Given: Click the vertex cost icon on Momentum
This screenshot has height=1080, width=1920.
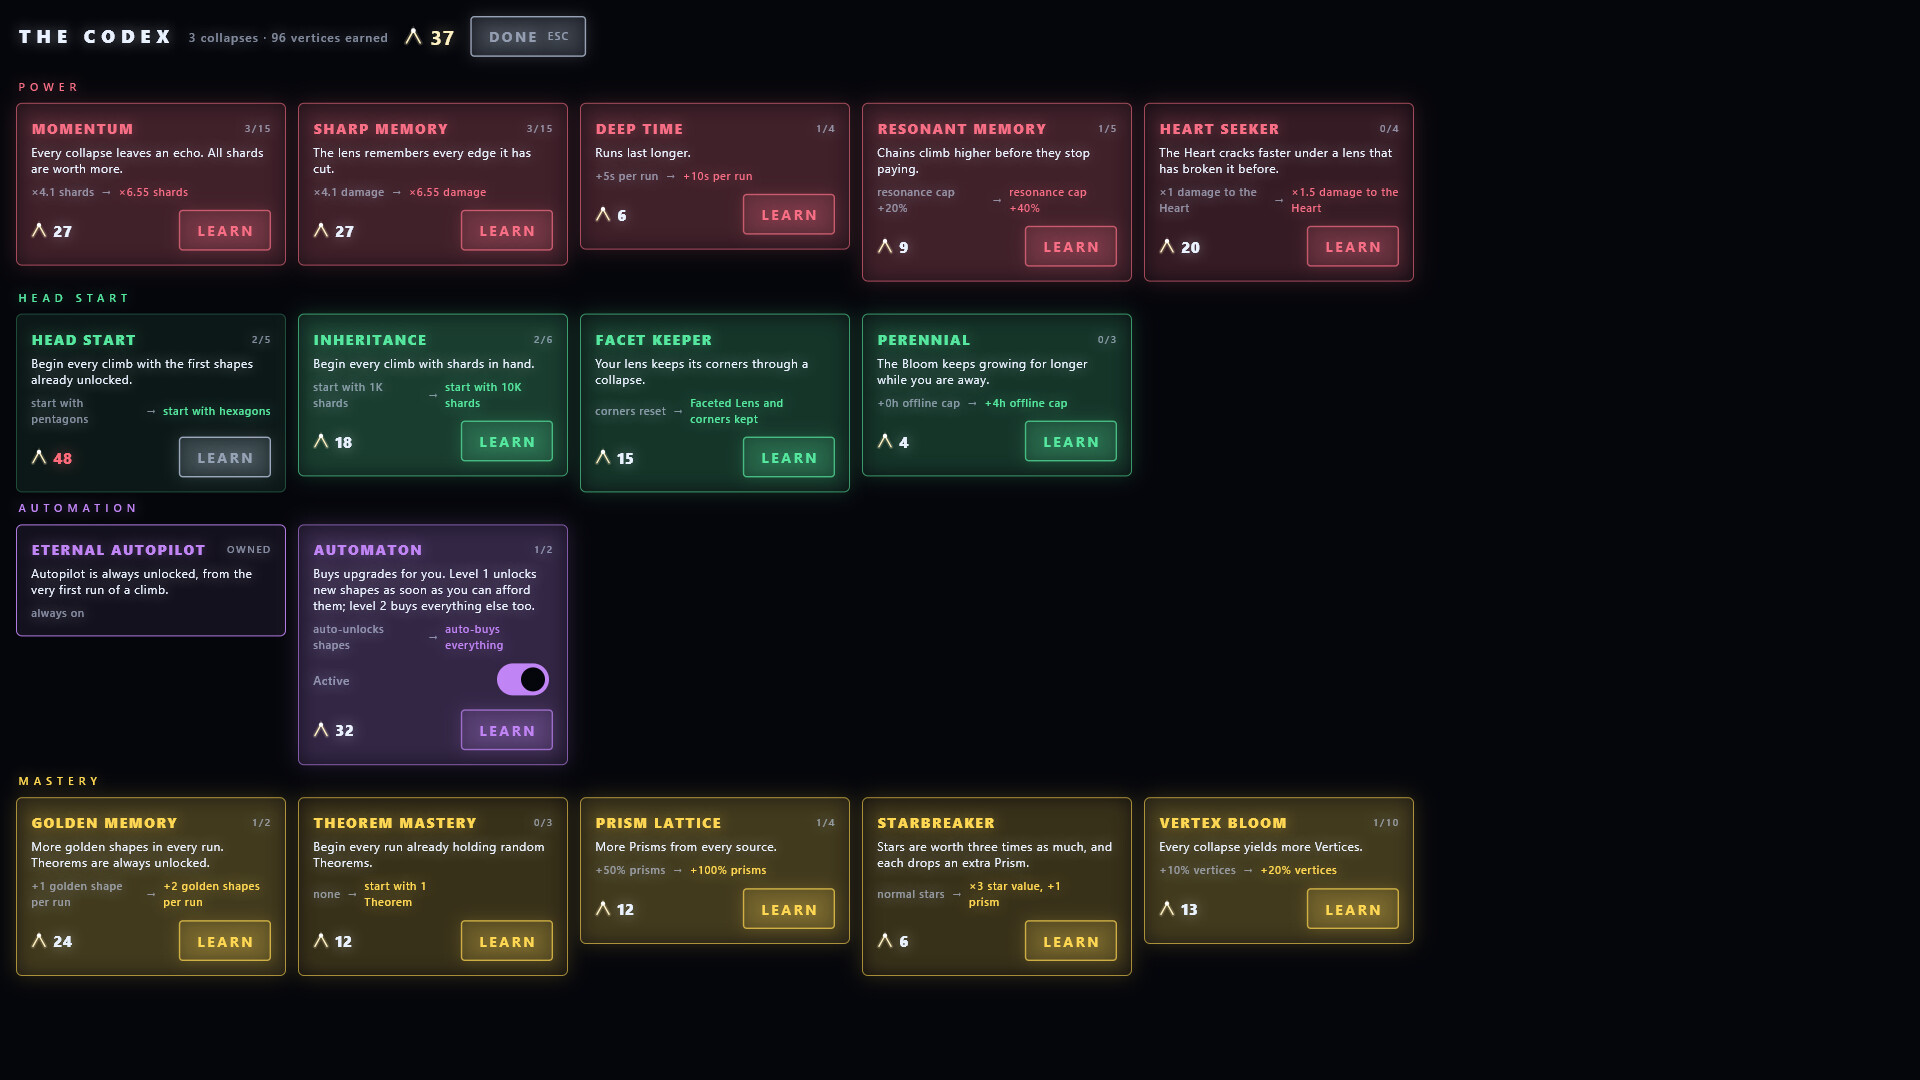Looking at the screenshot, I should coord(39,231).
